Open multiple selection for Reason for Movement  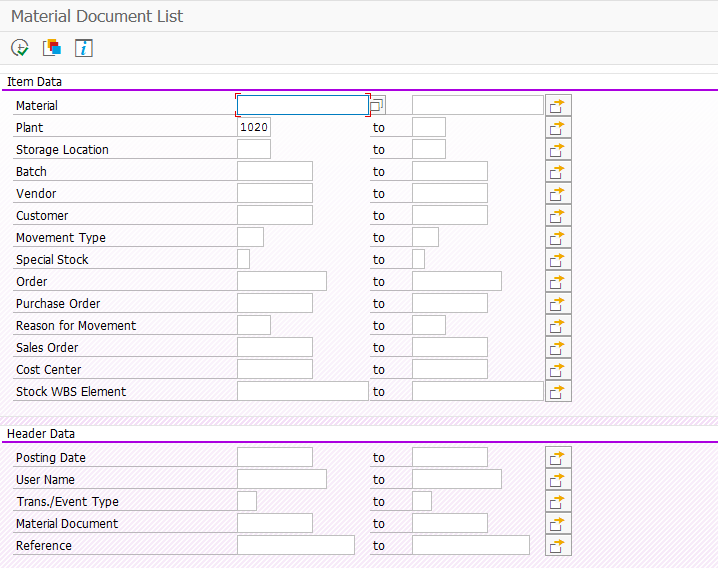(x=558, y=326)
